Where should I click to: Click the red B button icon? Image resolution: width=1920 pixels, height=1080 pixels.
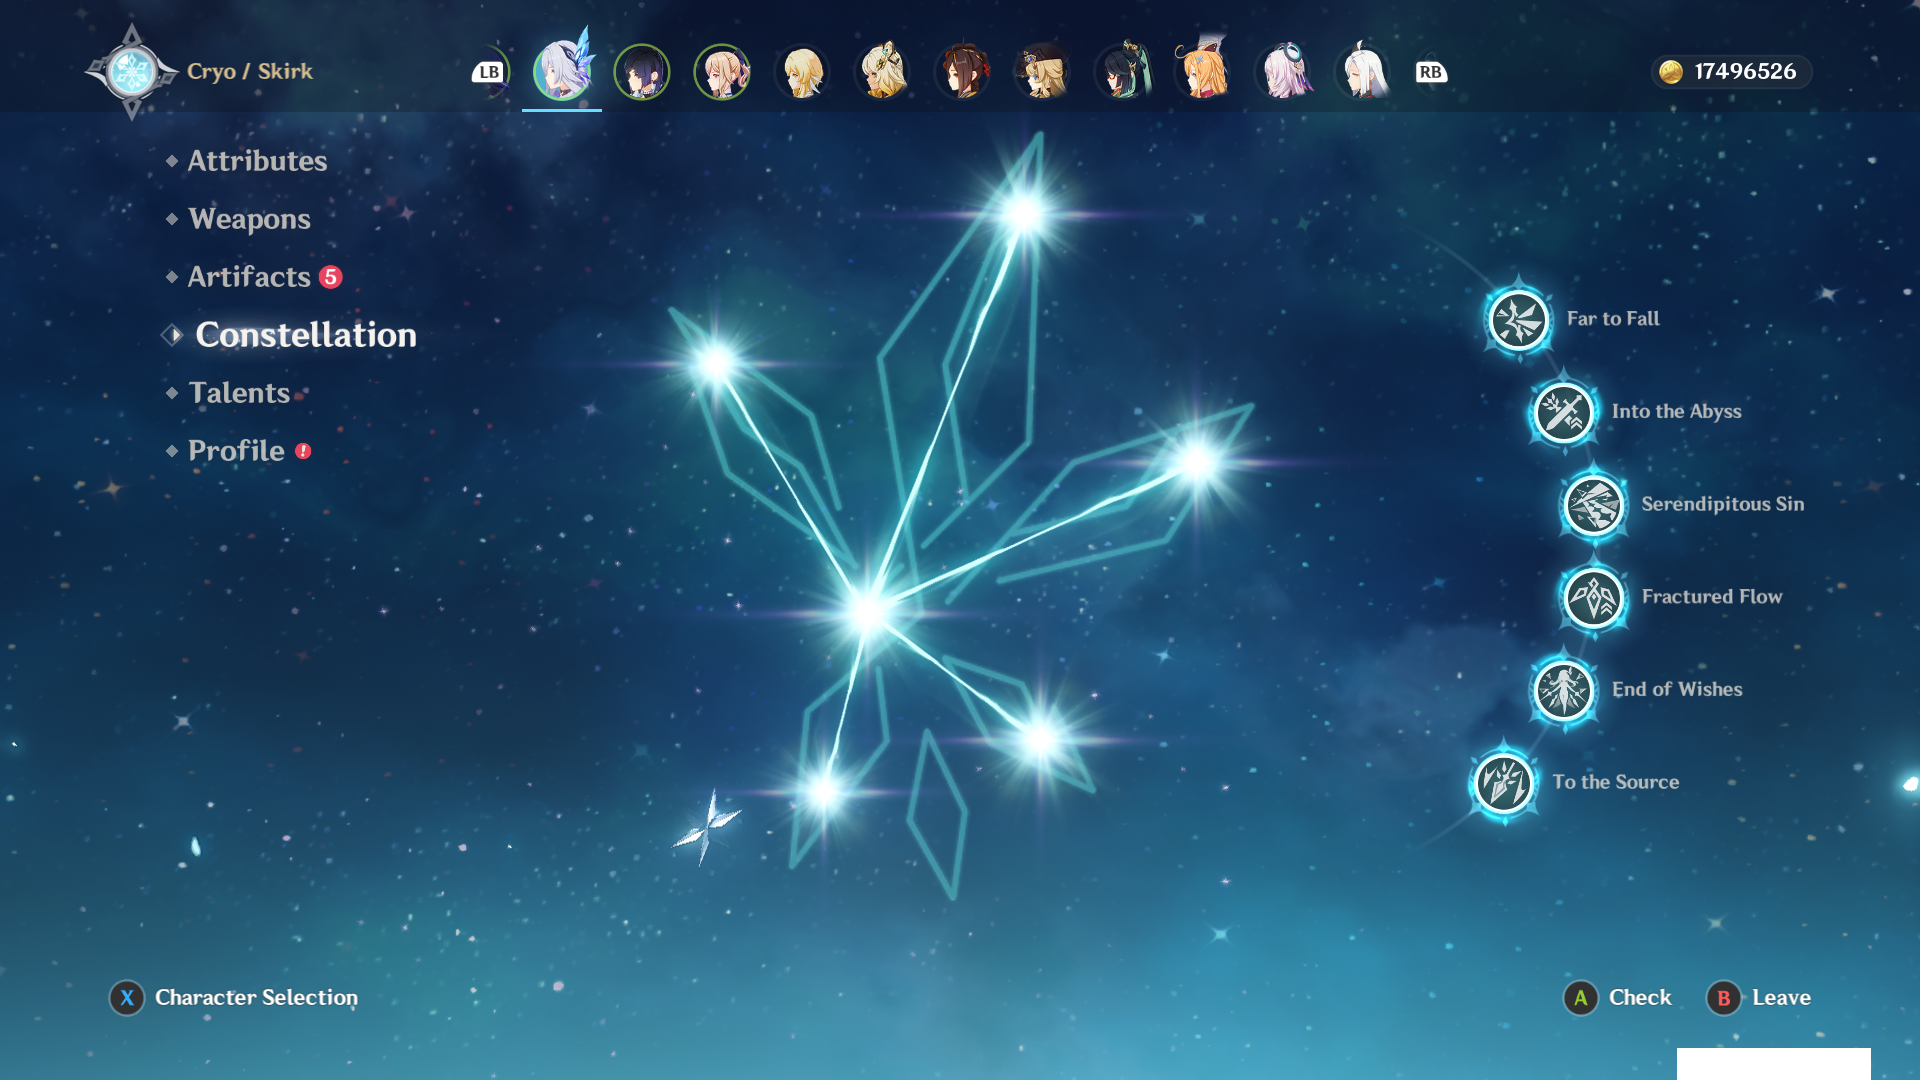(x=1723, y=998)
